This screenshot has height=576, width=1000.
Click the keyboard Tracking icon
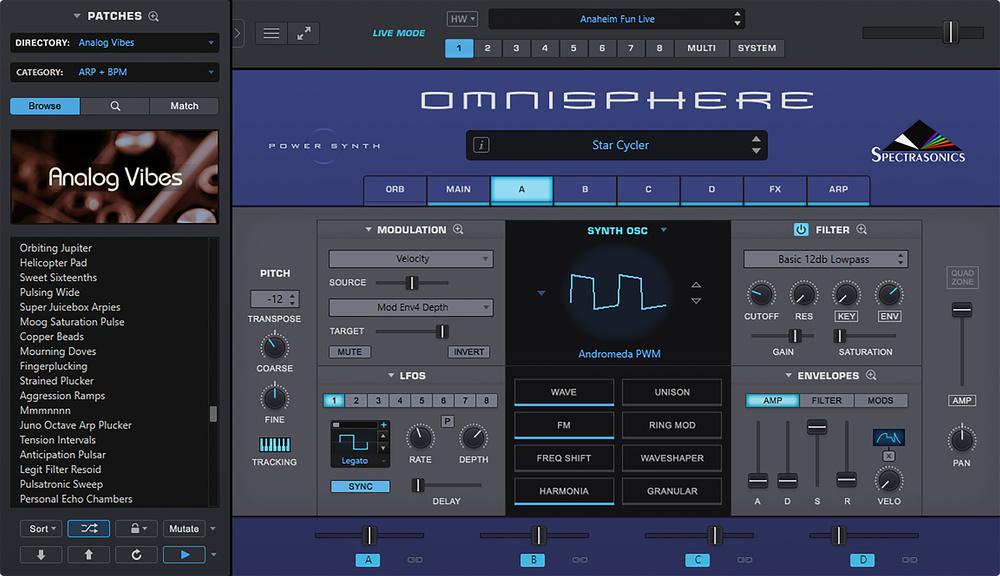[x=274, y=445]
